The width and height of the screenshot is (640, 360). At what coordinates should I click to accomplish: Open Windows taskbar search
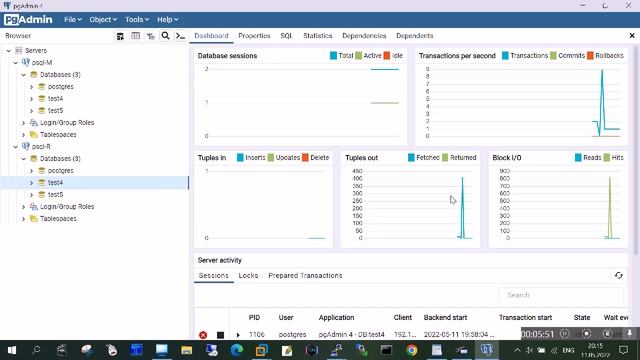[36, 350]
